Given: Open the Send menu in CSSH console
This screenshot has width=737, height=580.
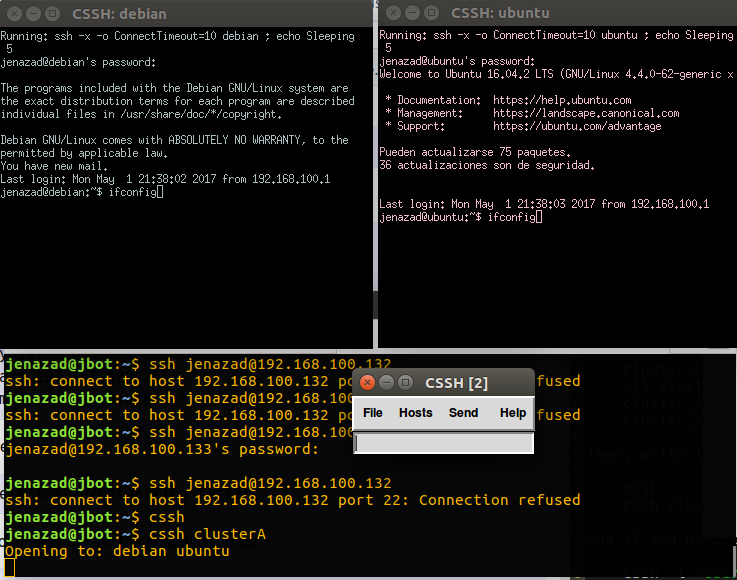Looking at the screenshot, I should 463,413.
